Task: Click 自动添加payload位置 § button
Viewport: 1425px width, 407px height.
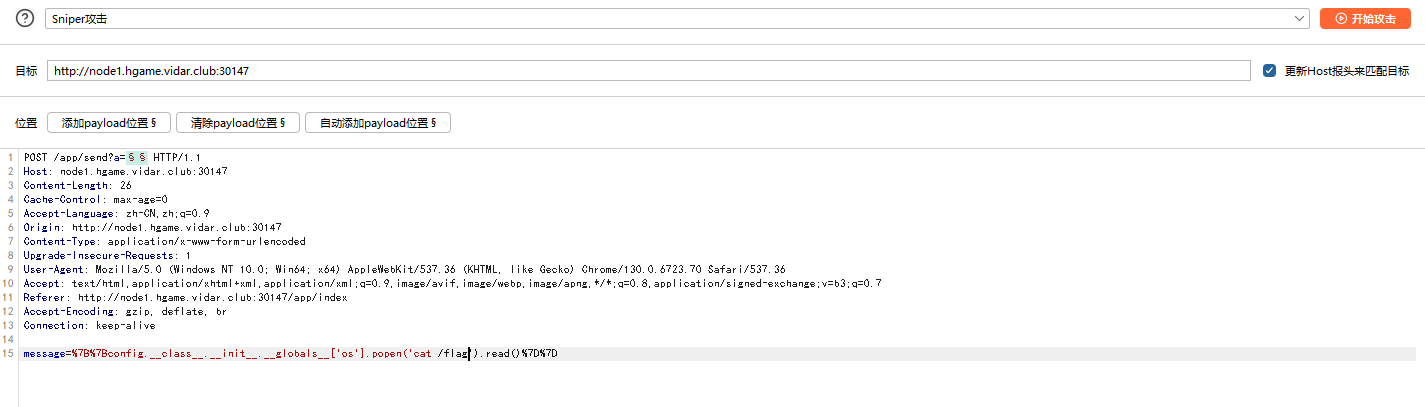Action: point(378,123)
